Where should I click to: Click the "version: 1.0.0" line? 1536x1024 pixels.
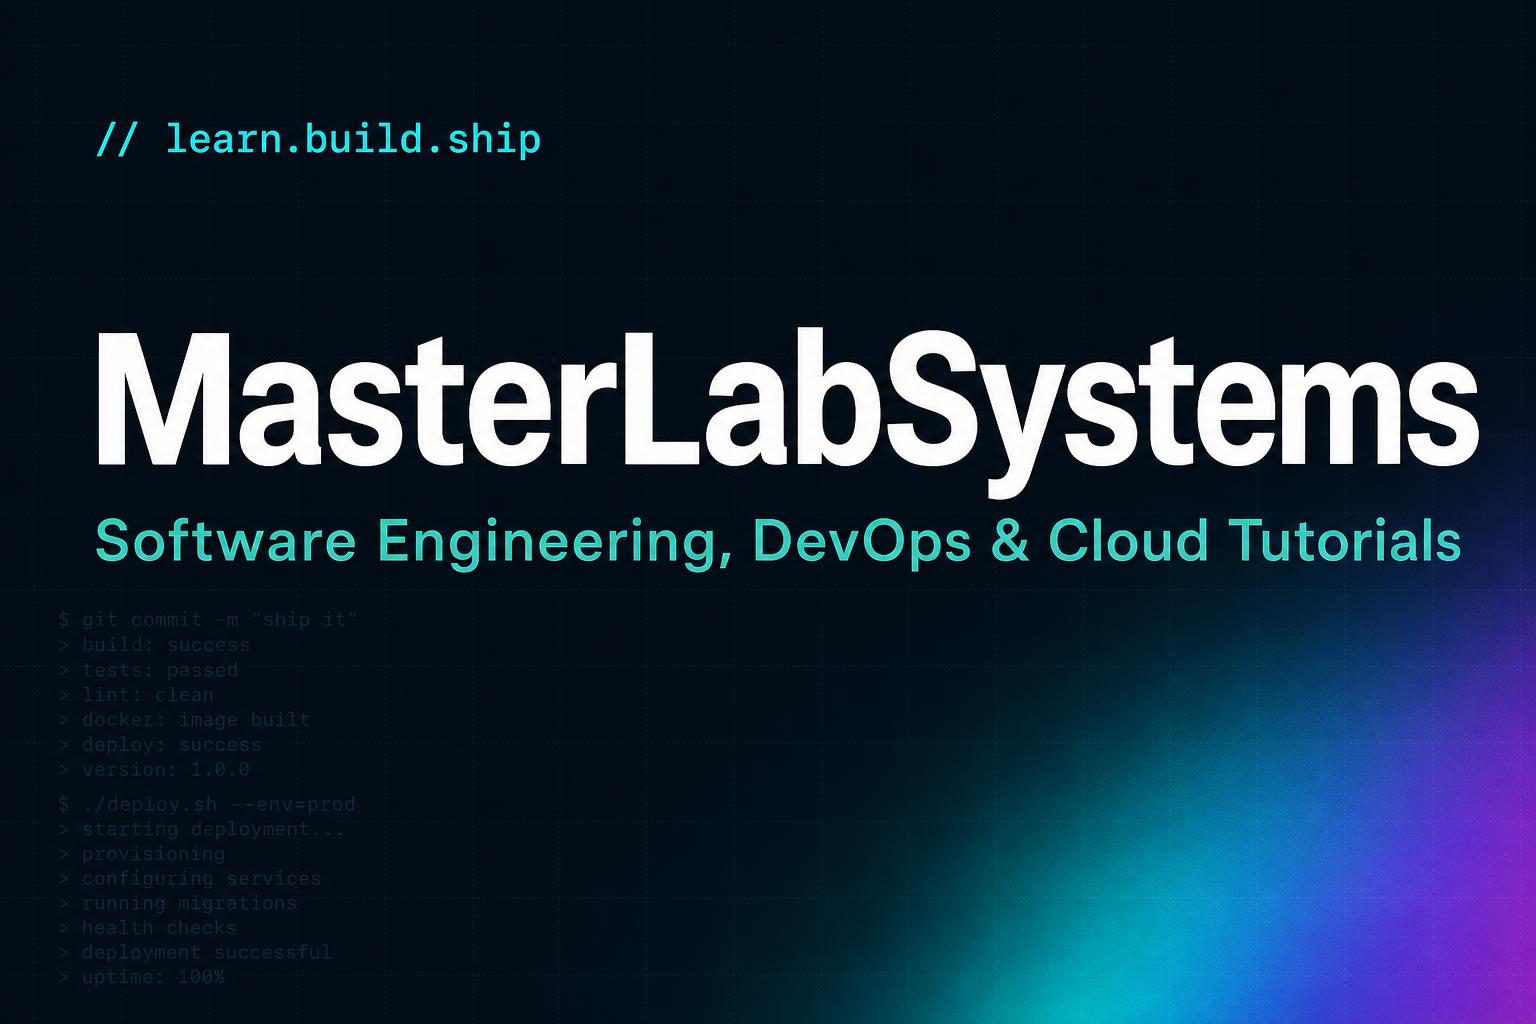point(154,770)
